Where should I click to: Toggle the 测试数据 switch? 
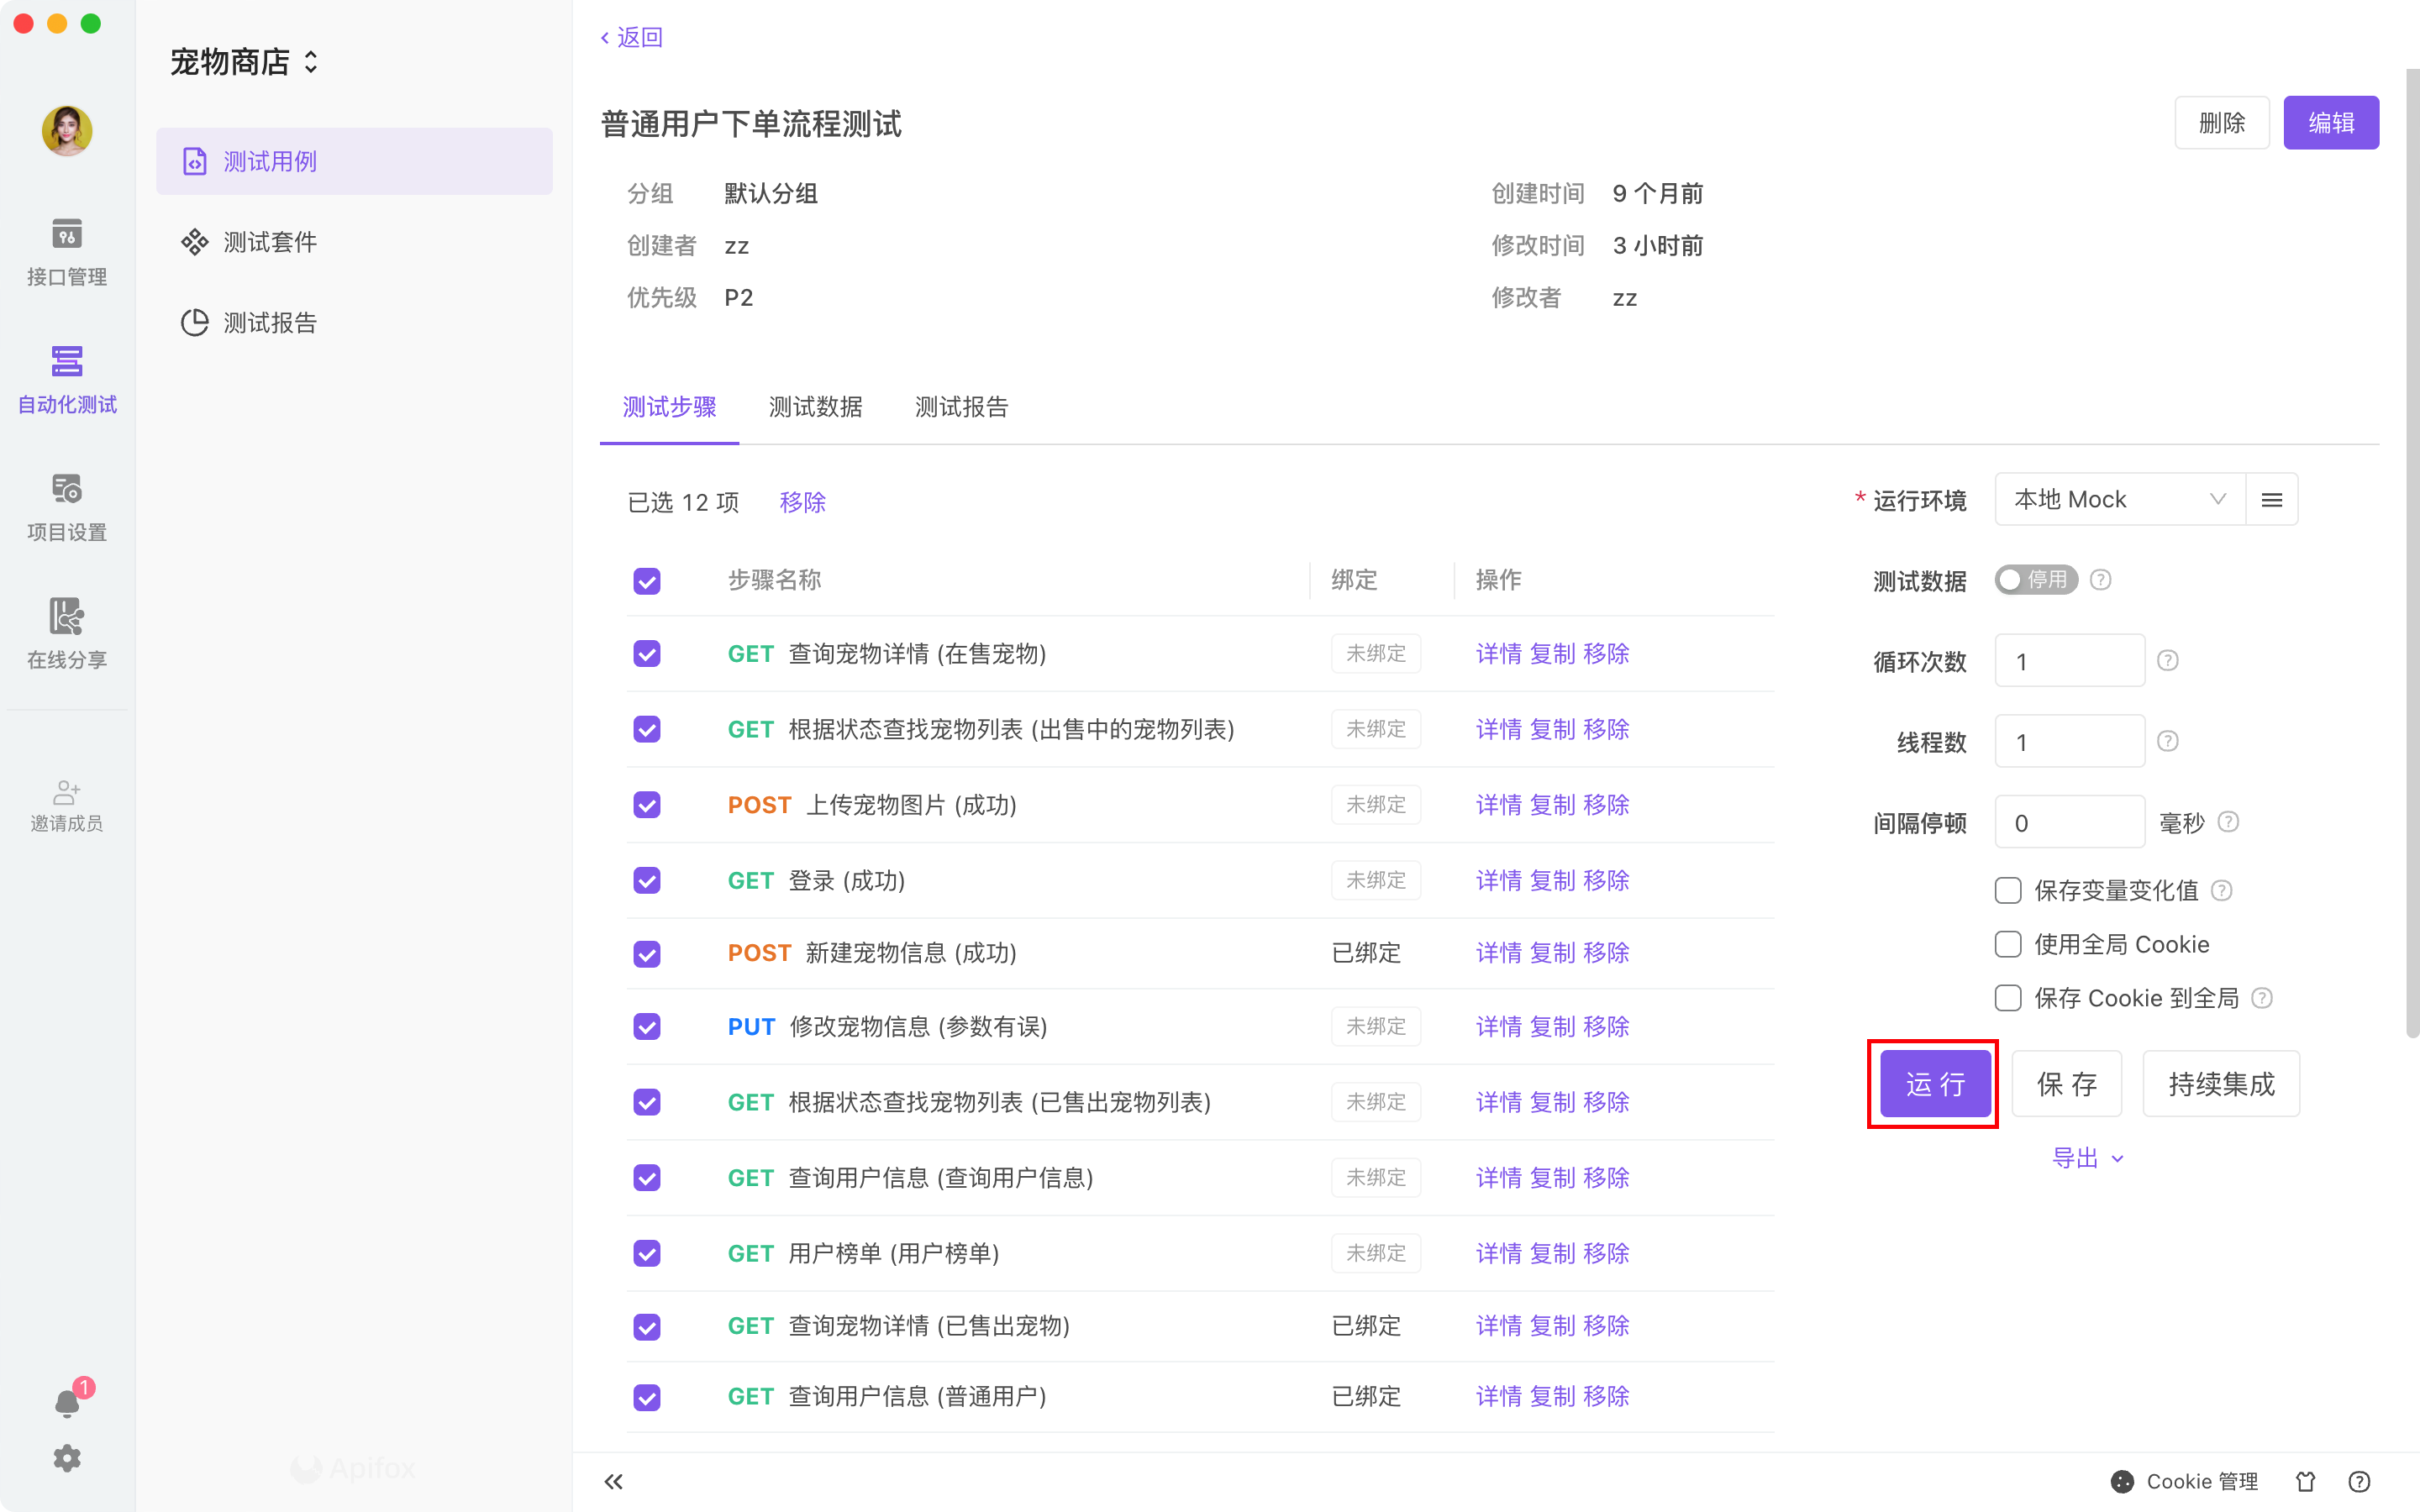pos(2035,580)
